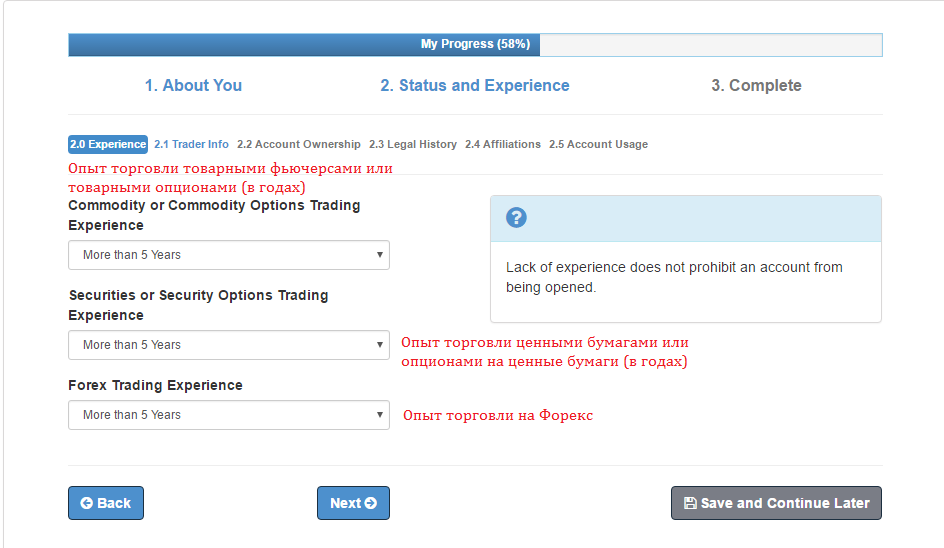Screen dimensions: 944x548
Task: Click the My Progress 58% bar
Action: click(475, 44)
